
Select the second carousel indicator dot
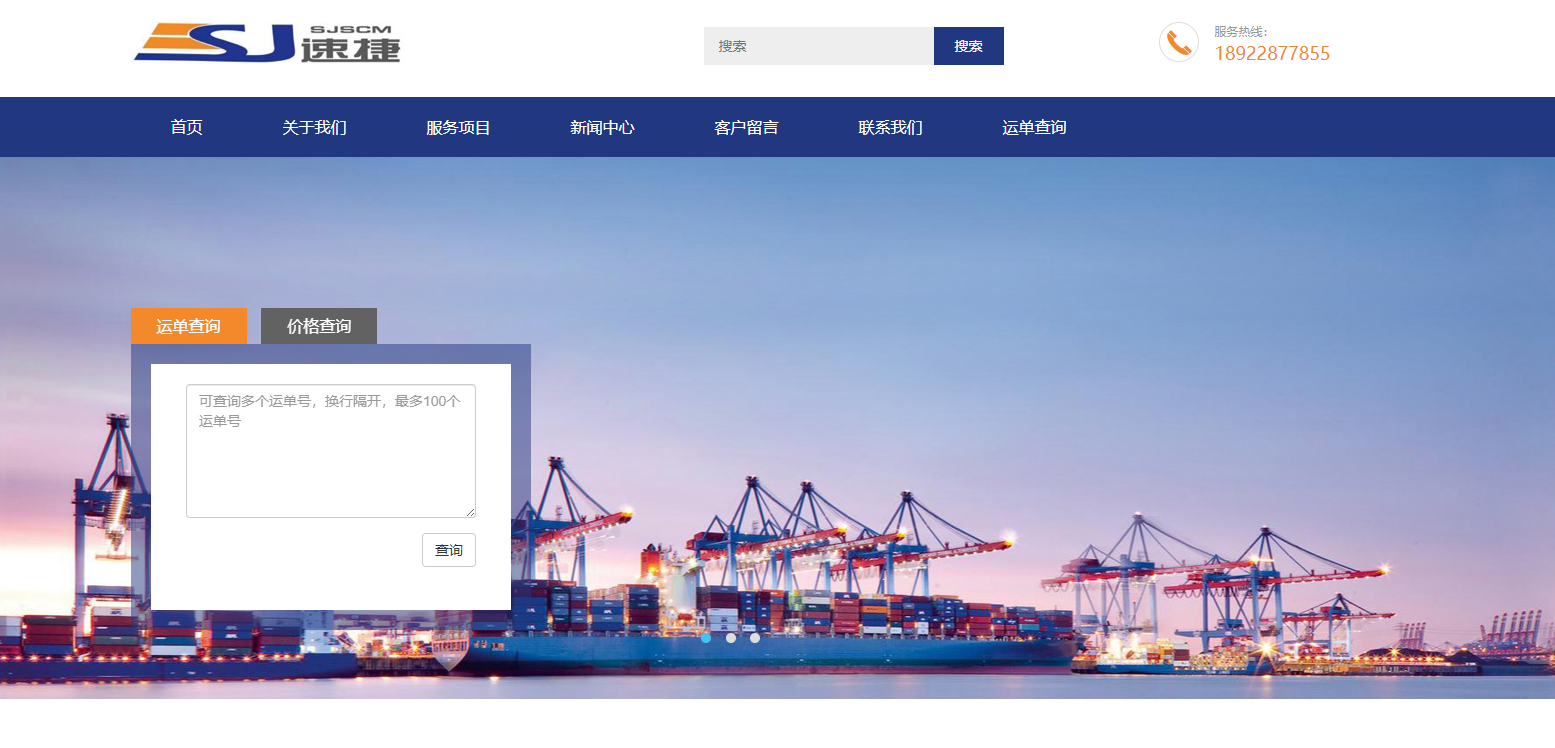[731, 638]
